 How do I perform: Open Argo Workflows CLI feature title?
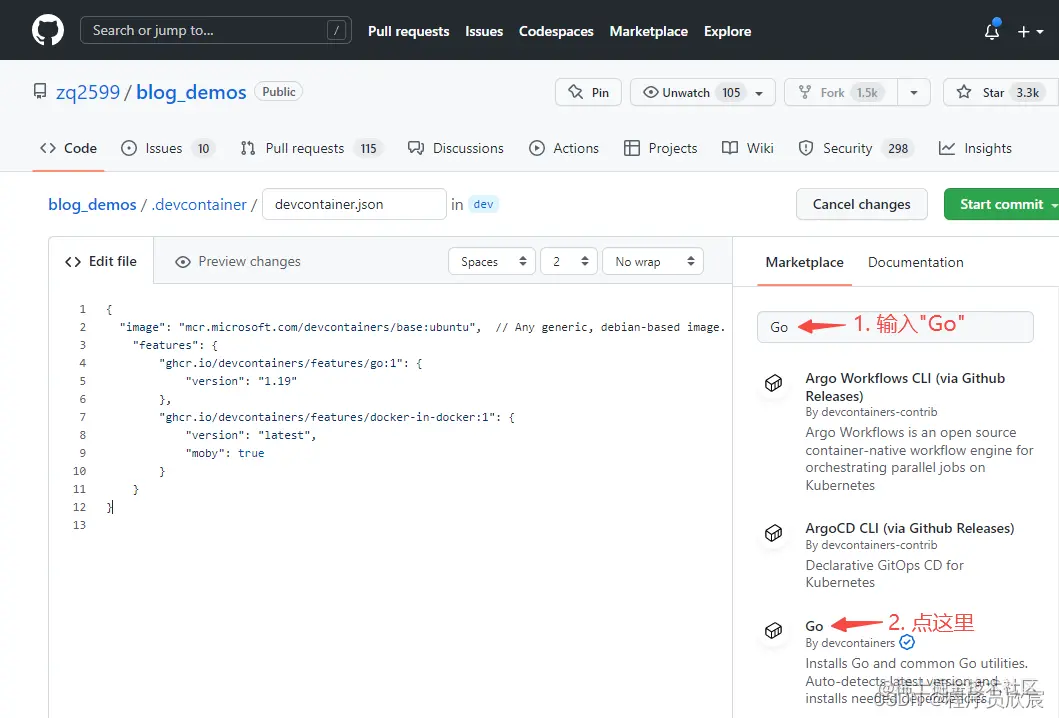[905, 387]
